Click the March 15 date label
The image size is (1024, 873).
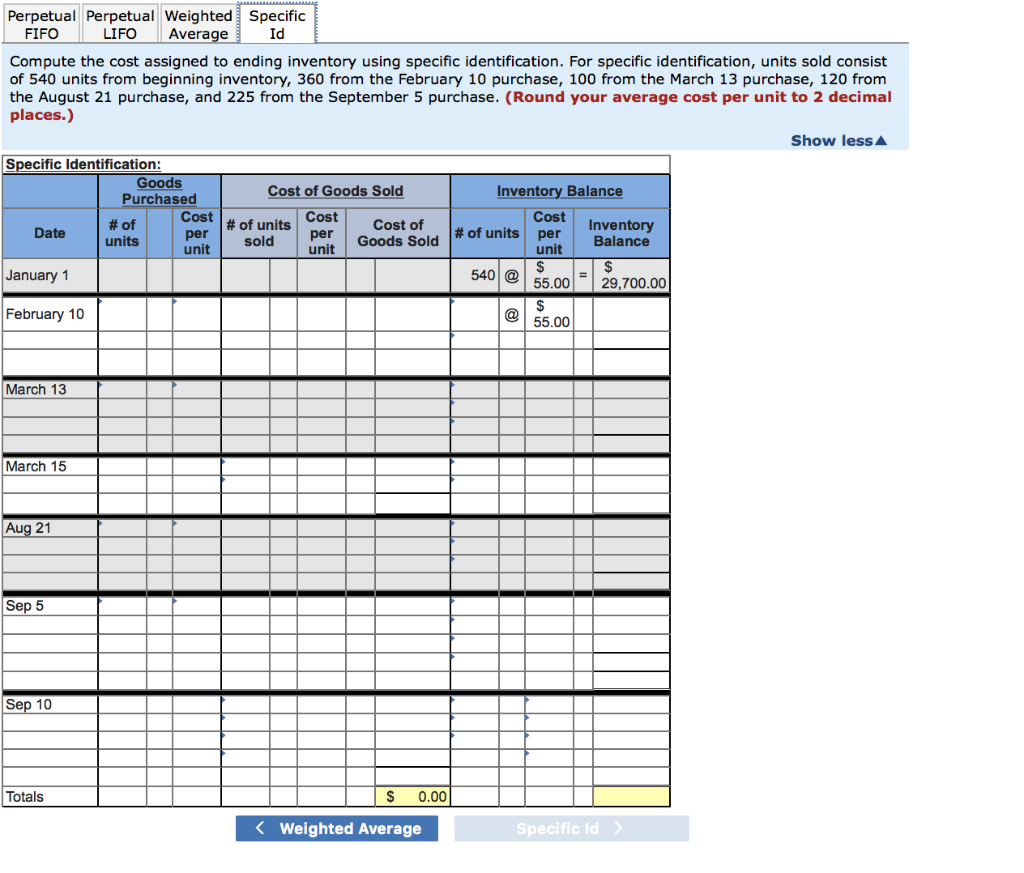[x=36, y=467]
